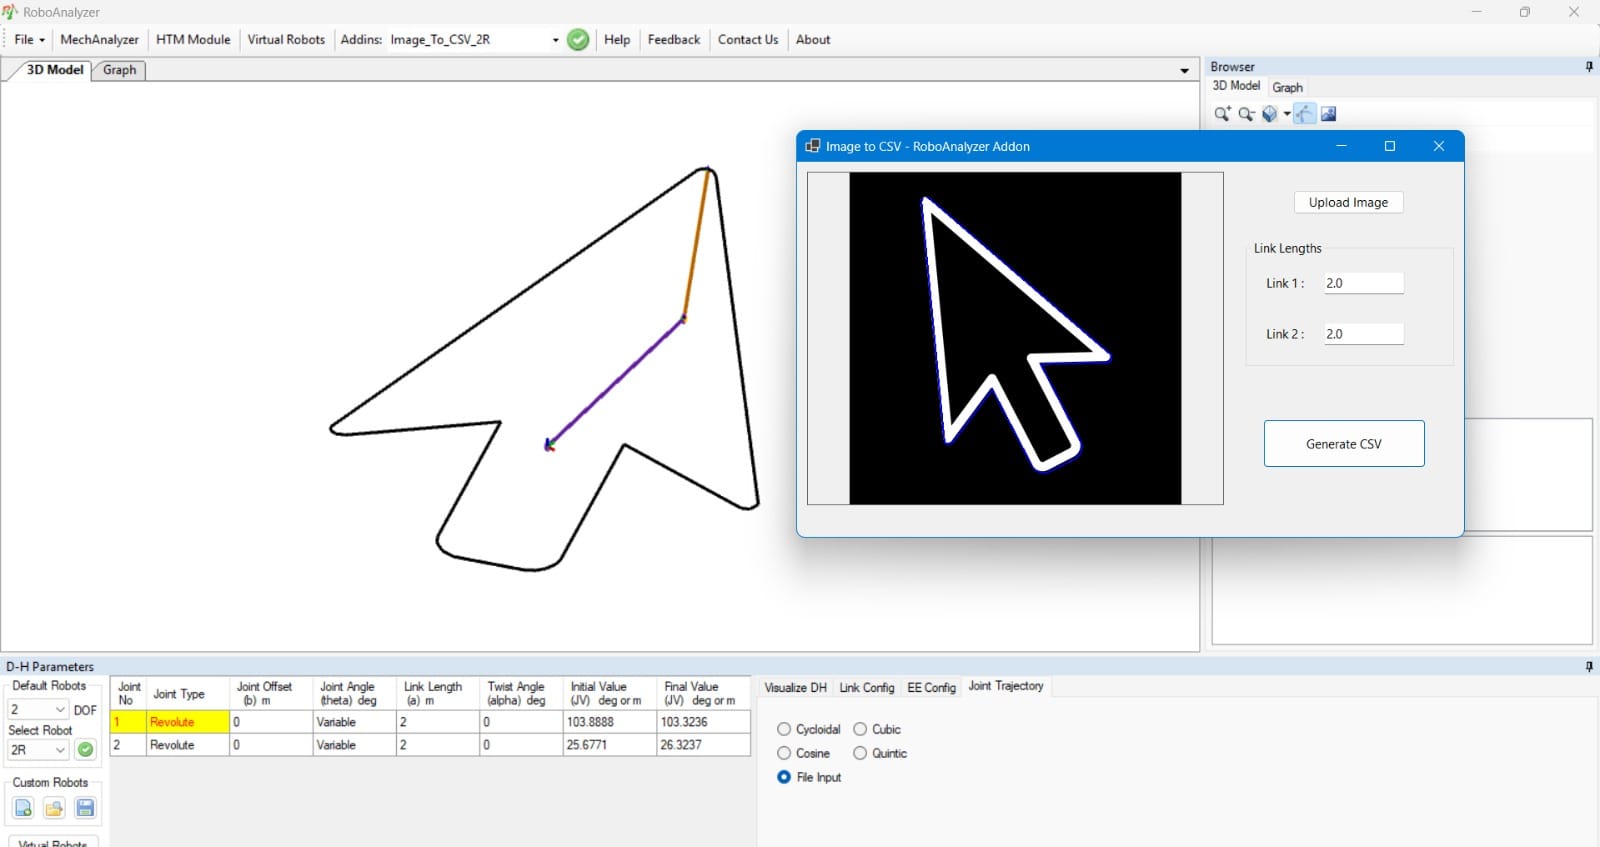Click the Feedback menu button
The image size is (1600, 847).
point(674,40)
